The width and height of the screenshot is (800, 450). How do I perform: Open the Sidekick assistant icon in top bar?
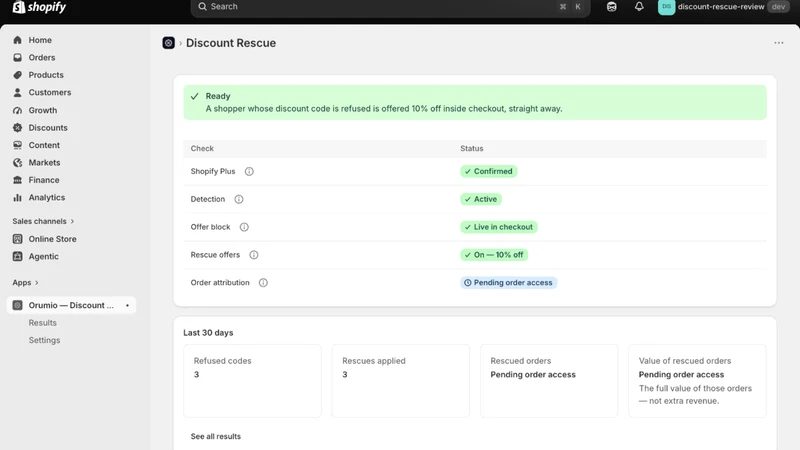click(x=611, y=7)
